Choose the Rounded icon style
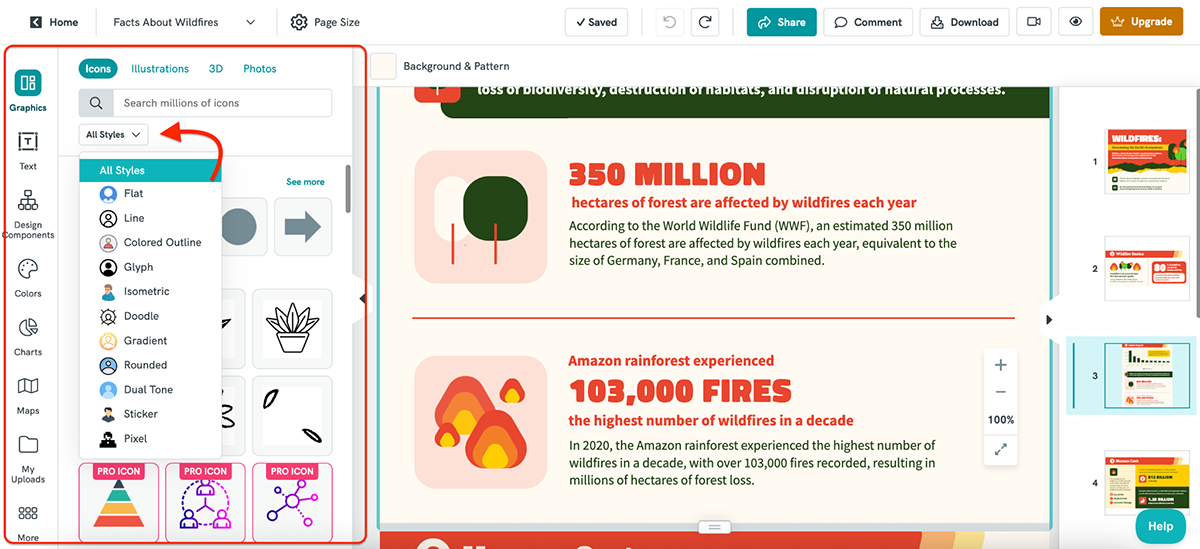 click(x=150, y=365)
